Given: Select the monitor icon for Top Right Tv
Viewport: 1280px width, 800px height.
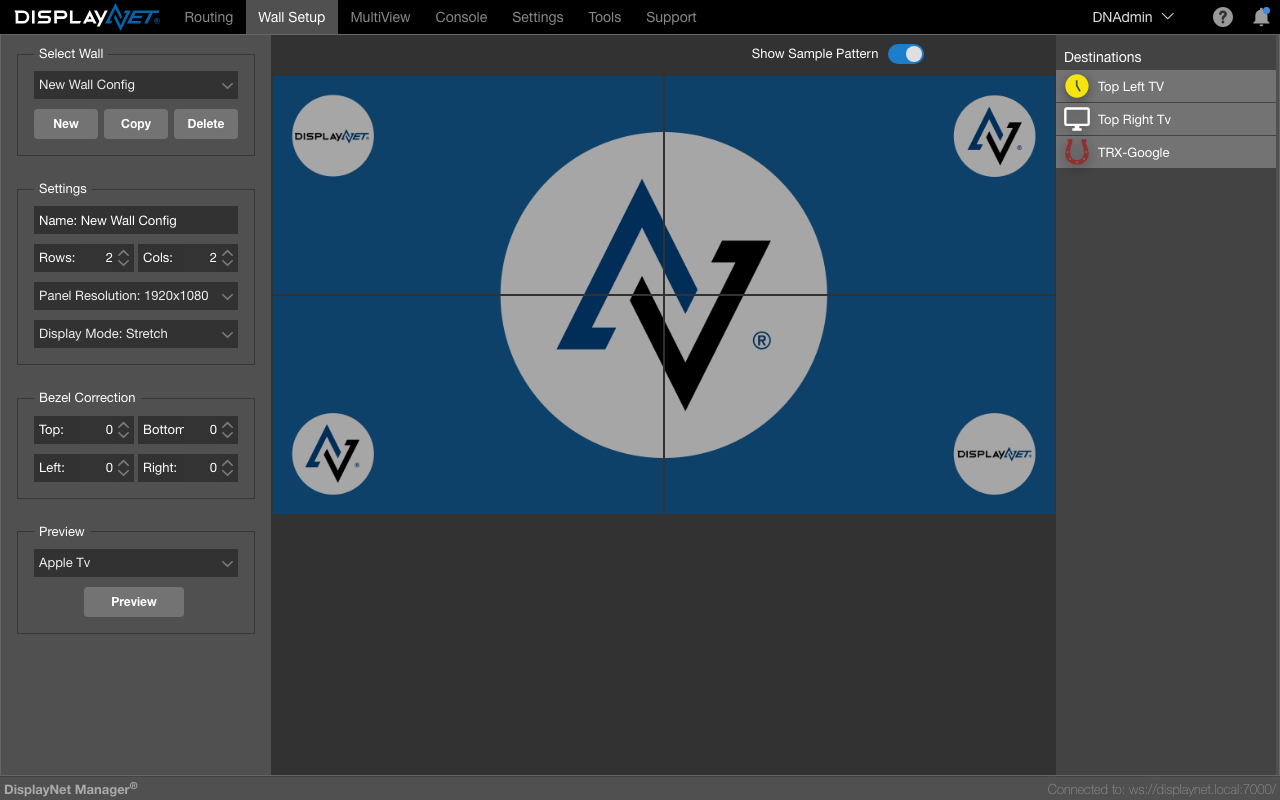Looking at the screenshot, I should pyautogui.click(x=1076, y=119).
